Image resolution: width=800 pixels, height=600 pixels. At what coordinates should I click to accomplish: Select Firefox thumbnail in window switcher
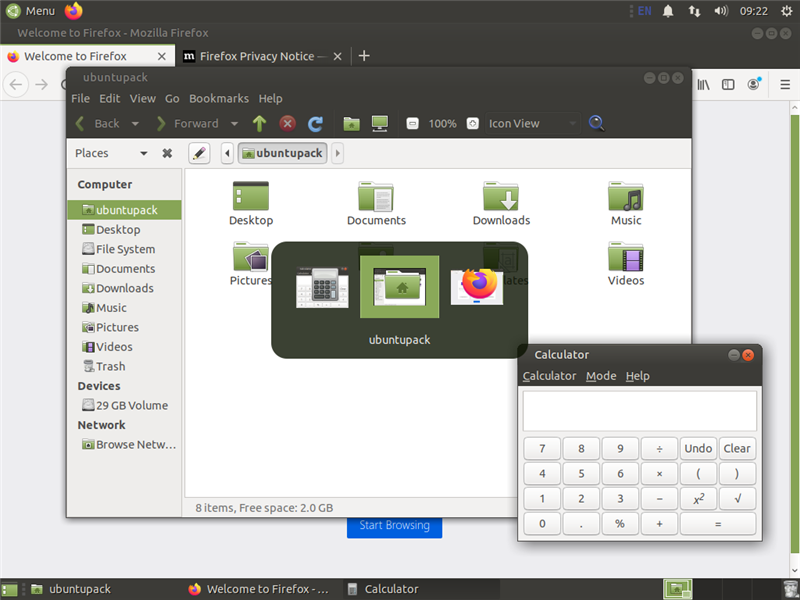(477, 287)
